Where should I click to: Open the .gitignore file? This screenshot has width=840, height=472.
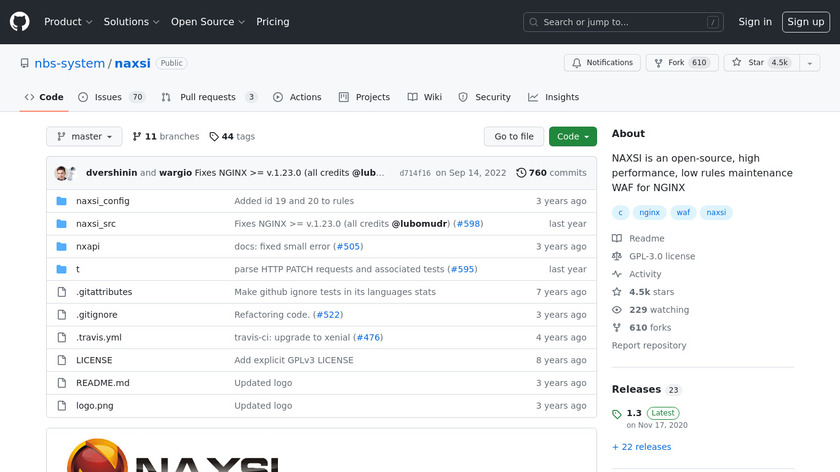[x=96, y=314]
